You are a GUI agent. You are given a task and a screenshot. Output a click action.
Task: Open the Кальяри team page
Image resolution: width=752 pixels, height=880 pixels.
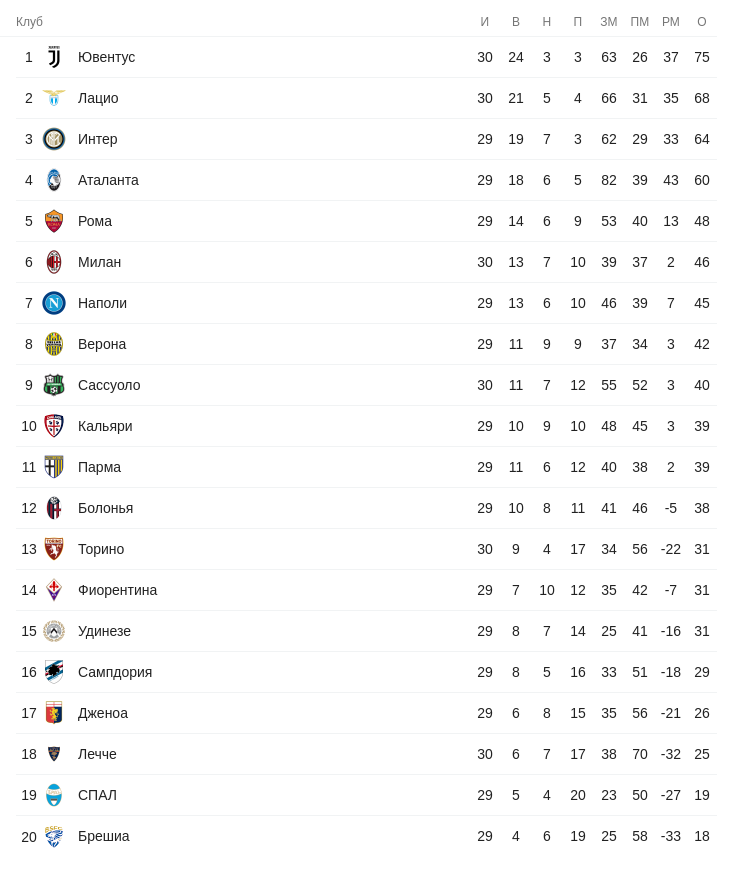(105, 426)
